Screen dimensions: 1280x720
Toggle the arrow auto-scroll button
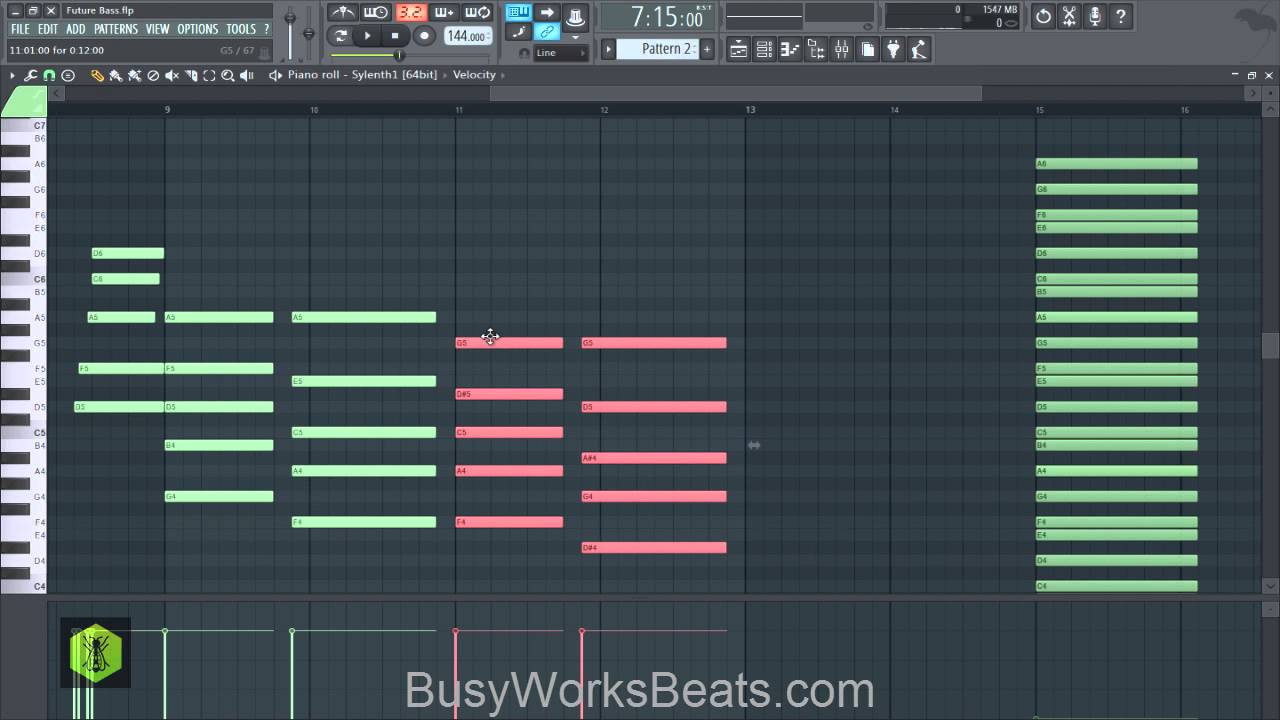click(x=547, y=12)
